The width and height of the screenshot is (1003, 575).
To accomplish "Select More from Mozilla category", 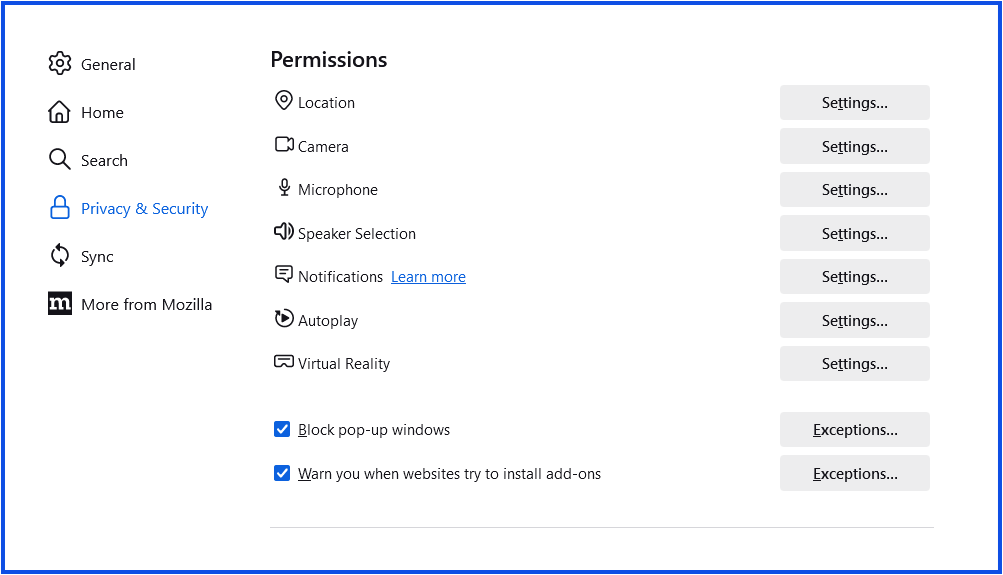I will 146,305.
